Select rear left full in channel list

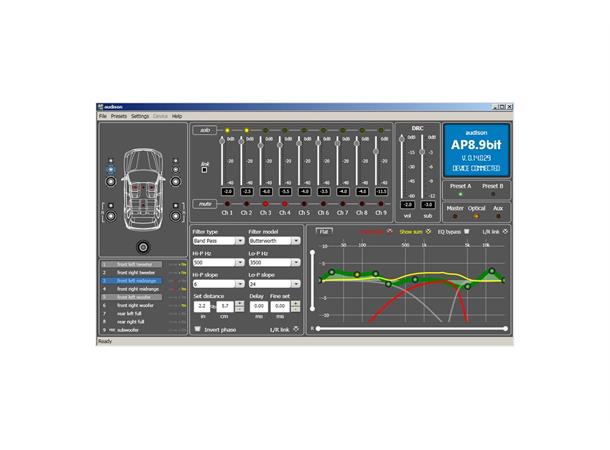tap(129, 313)
